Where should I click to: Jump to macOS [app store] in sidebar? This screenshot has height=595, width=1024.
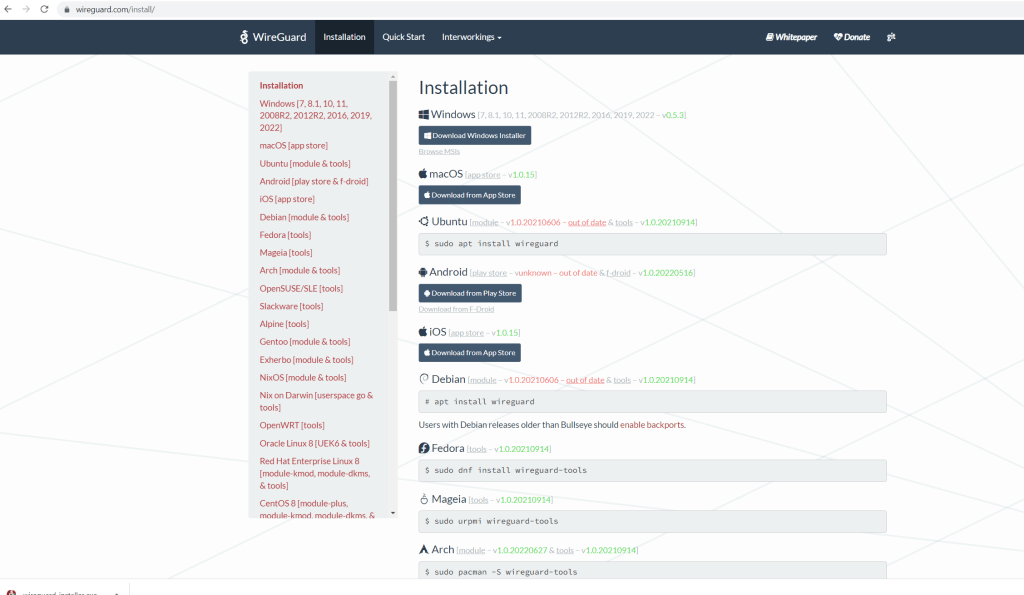tap(294, 146)
